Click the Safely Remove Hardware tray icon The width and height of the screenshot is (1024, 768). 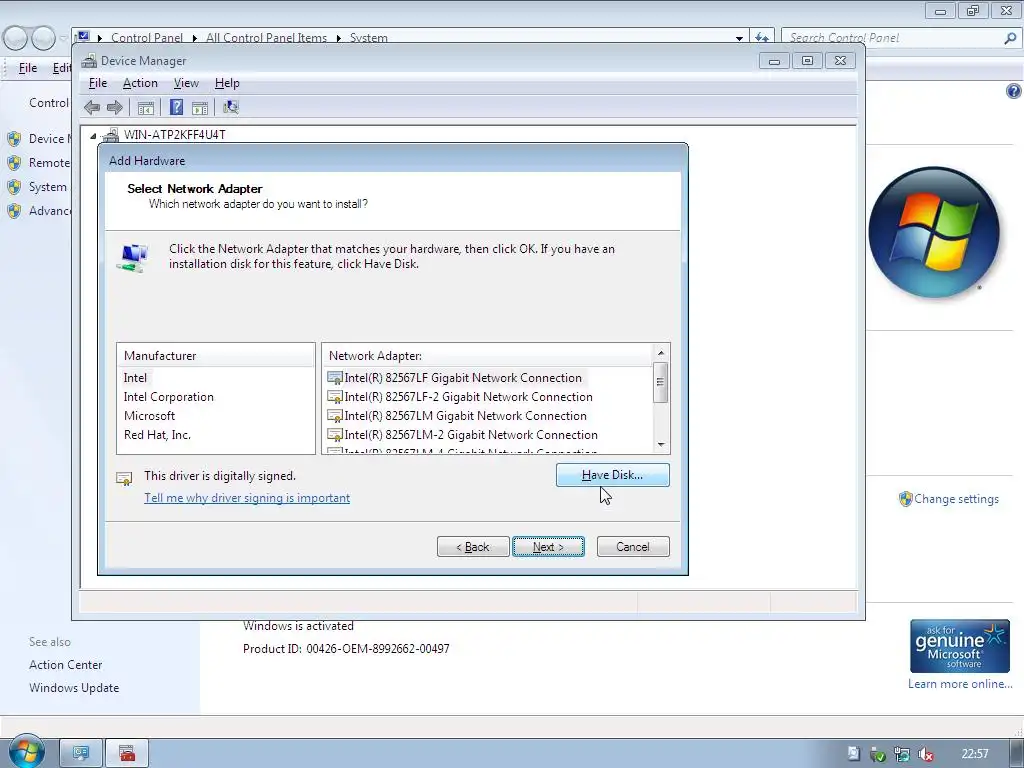point(878,754)
